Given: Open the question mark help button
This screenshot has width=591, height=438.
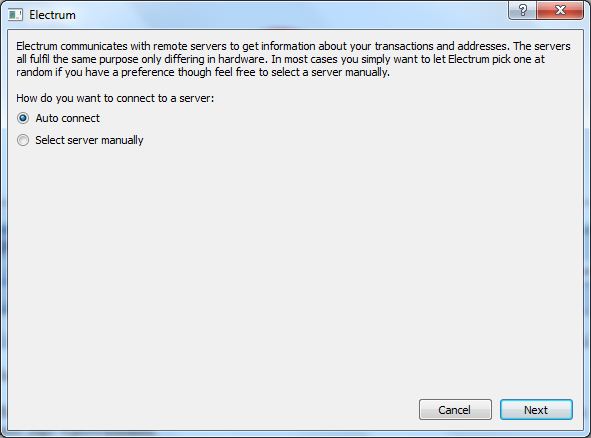Looking at the screenshot, I should click(x=522, y=10).
